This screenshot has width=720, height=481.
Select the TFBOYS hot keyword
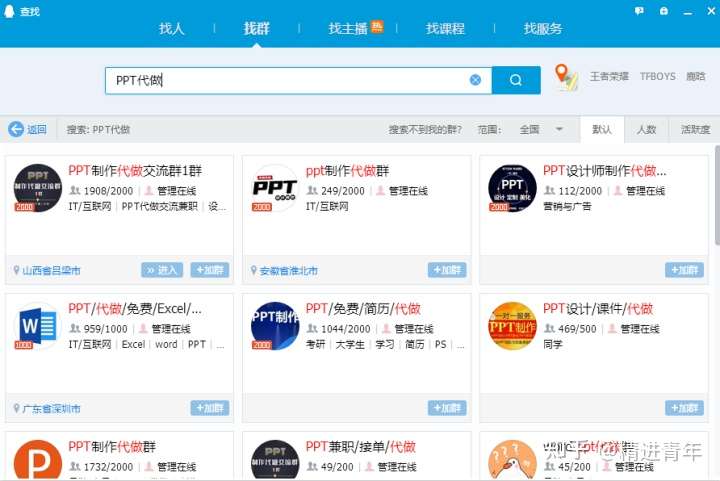click(658, 76)
